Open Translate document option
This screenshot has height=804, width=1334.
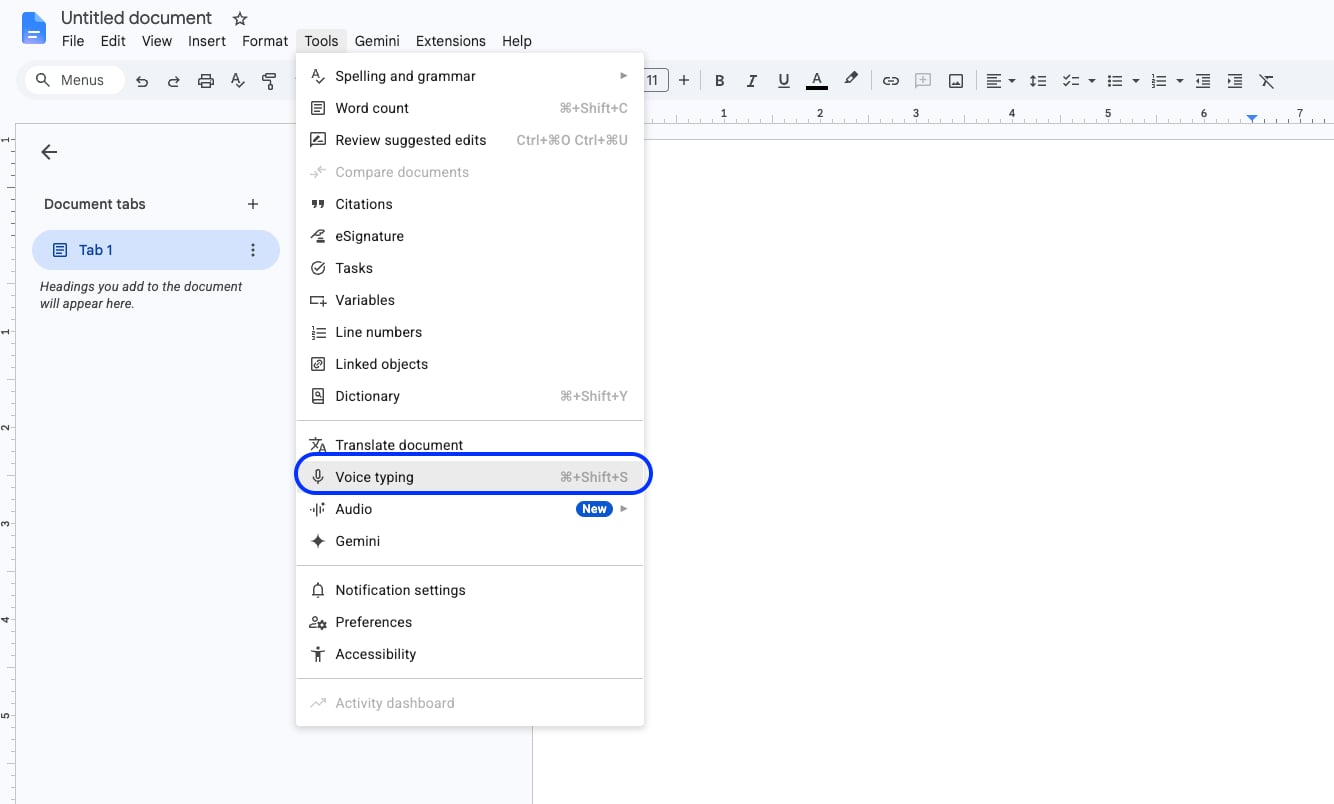(x=470, y=445)
